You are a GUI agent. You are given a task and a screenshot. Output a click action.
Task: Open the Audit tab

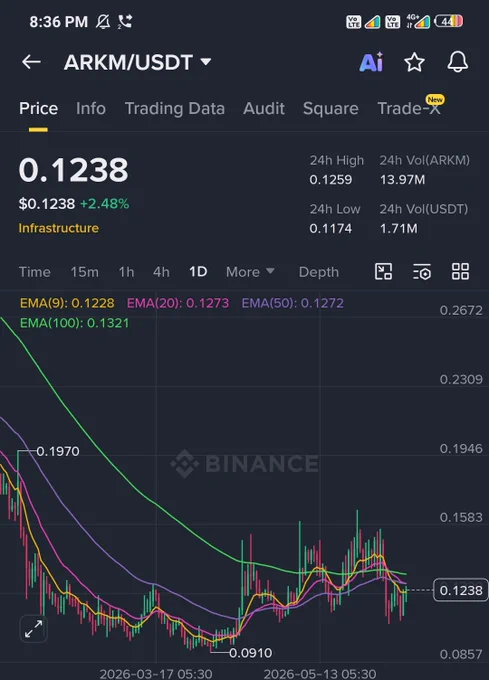(x=264, y=108)
